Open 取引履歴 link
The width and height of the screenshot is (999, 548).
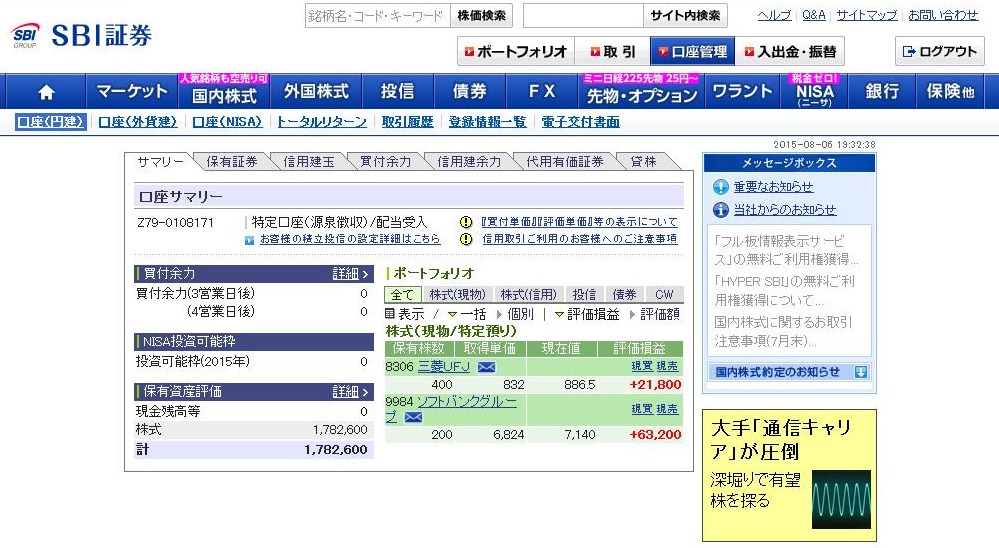point(407,122)
